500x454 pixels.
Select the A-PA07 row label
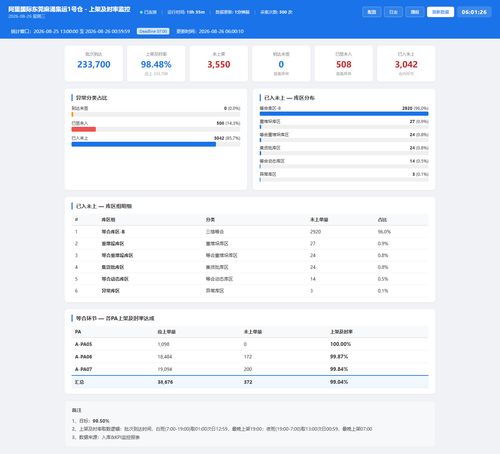click(x=83, y=369)
